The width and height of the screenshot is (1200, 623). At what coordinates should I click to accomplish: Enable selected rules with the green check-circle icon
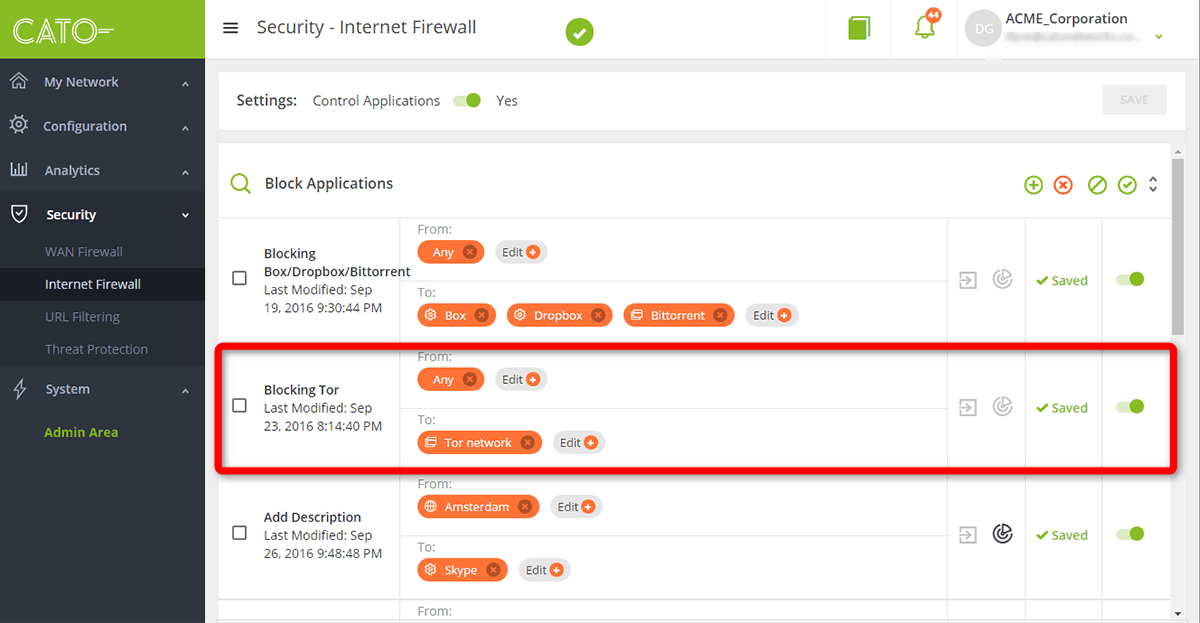(1127, 185)
